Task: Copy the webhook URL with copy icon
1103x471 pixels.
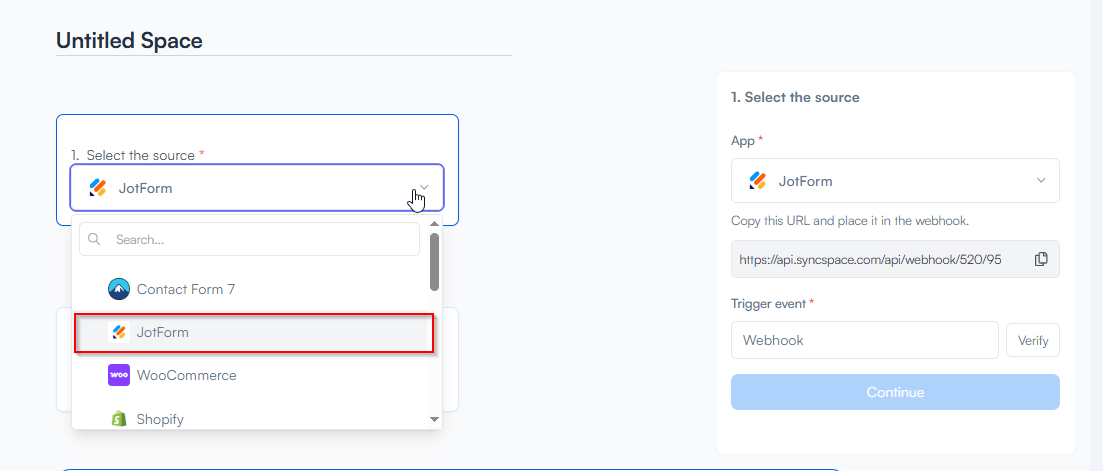Action: click(x=1041, y=259)
